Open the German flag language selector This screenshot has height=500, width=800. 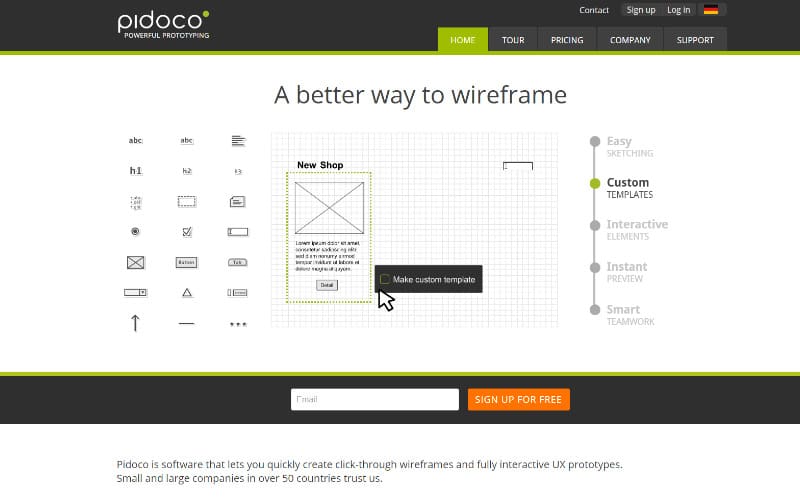tap(711, 10)
